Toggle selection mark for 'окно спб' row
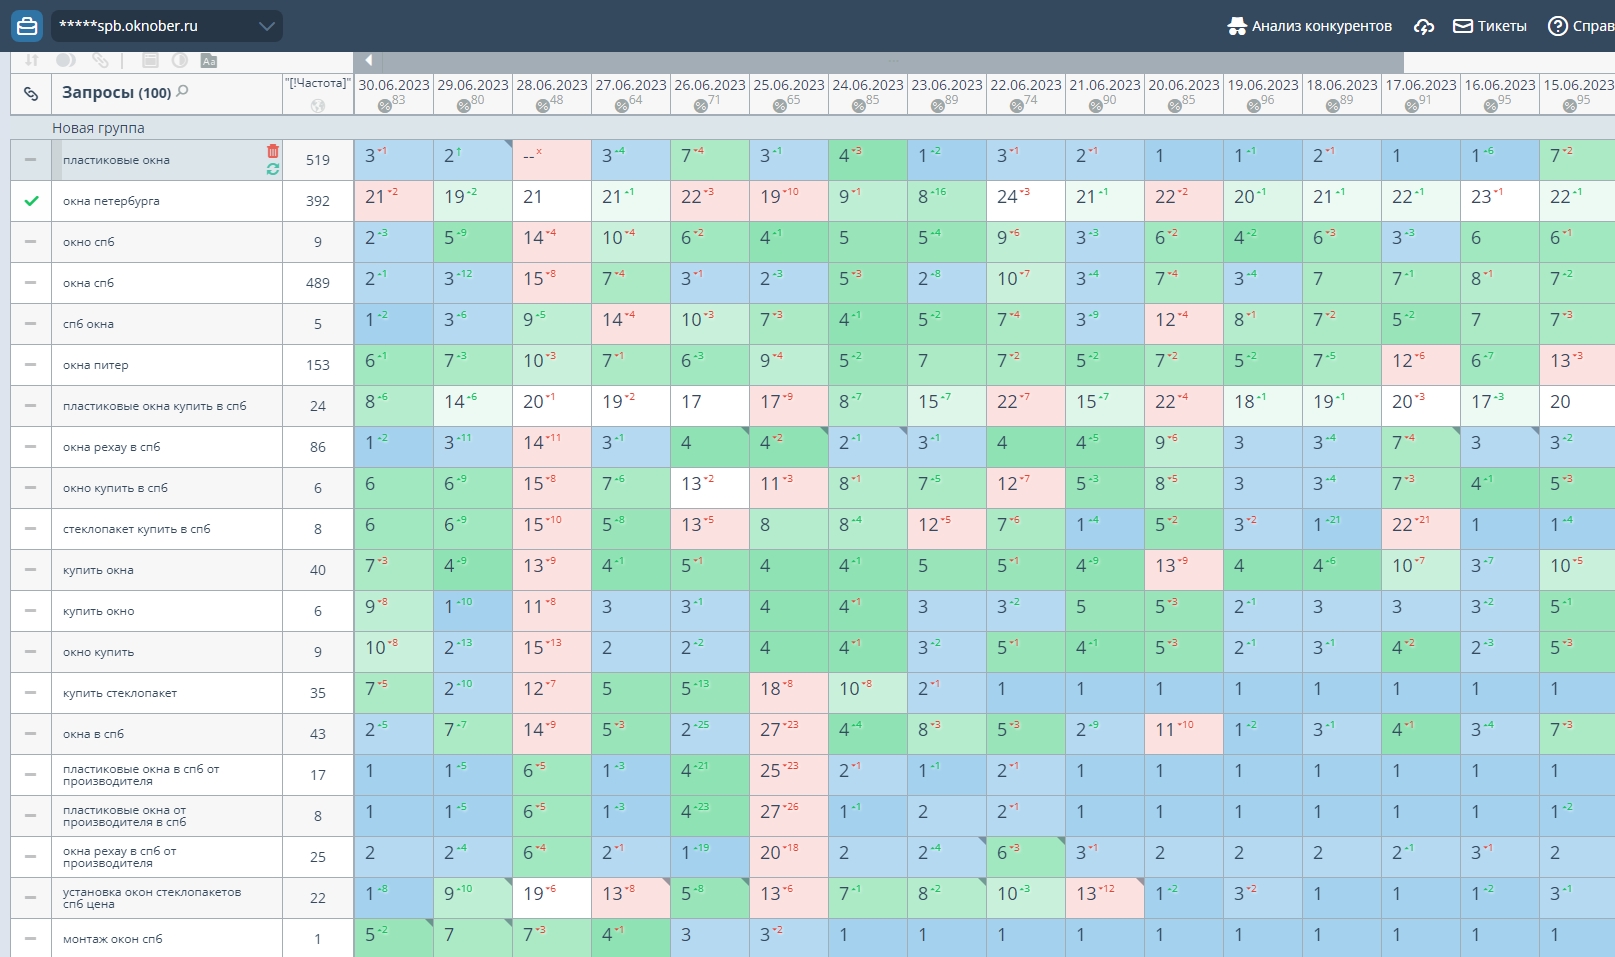Image resolution: width=1615 pixels, height=957 pixels. click(31, 242)
